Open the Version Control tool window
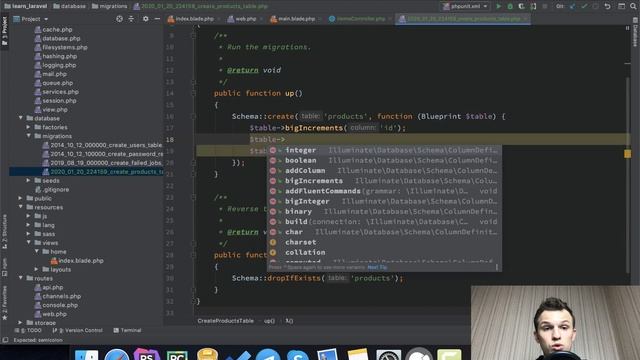Image resolution: width=640 pixels, height=360 pixels. click(x=78, y=330)
